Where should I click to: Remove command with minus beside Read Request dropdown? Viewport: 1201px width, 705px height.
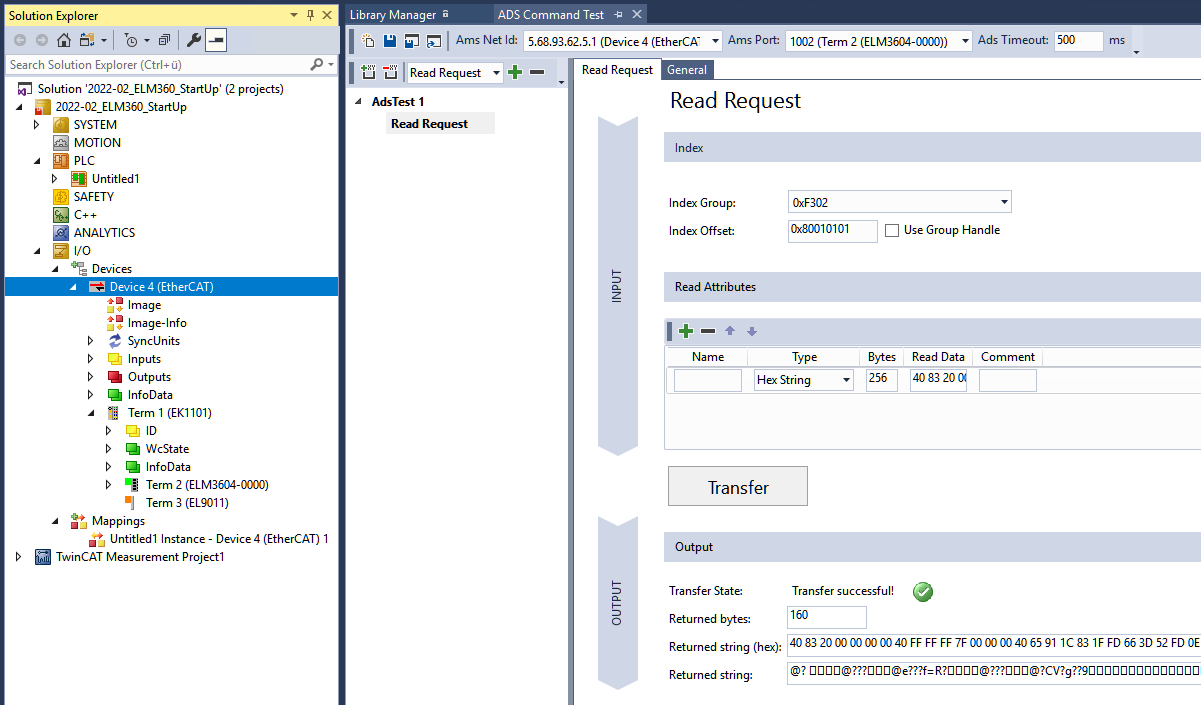coord(537,72)
